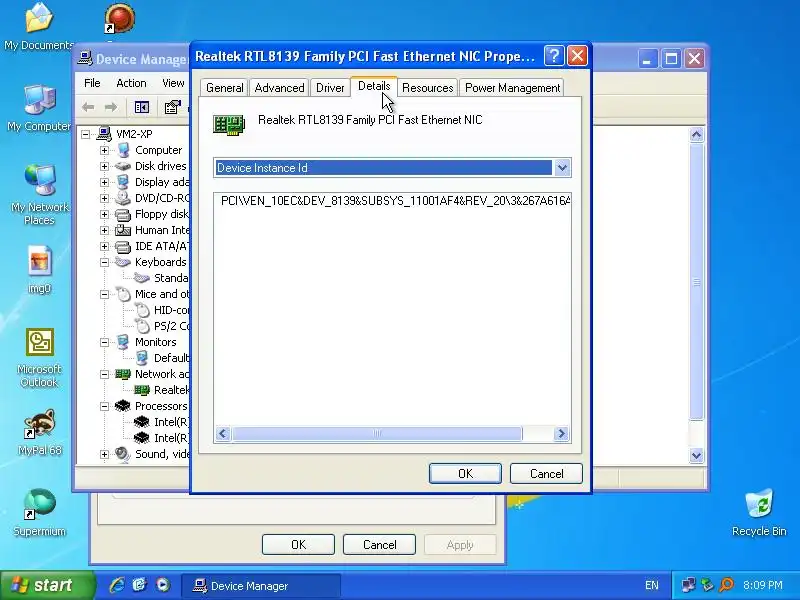This screenshot has width=800, height=600.
Task: Click the show/hide console tree toolbar icon
Action: point(141,107)
